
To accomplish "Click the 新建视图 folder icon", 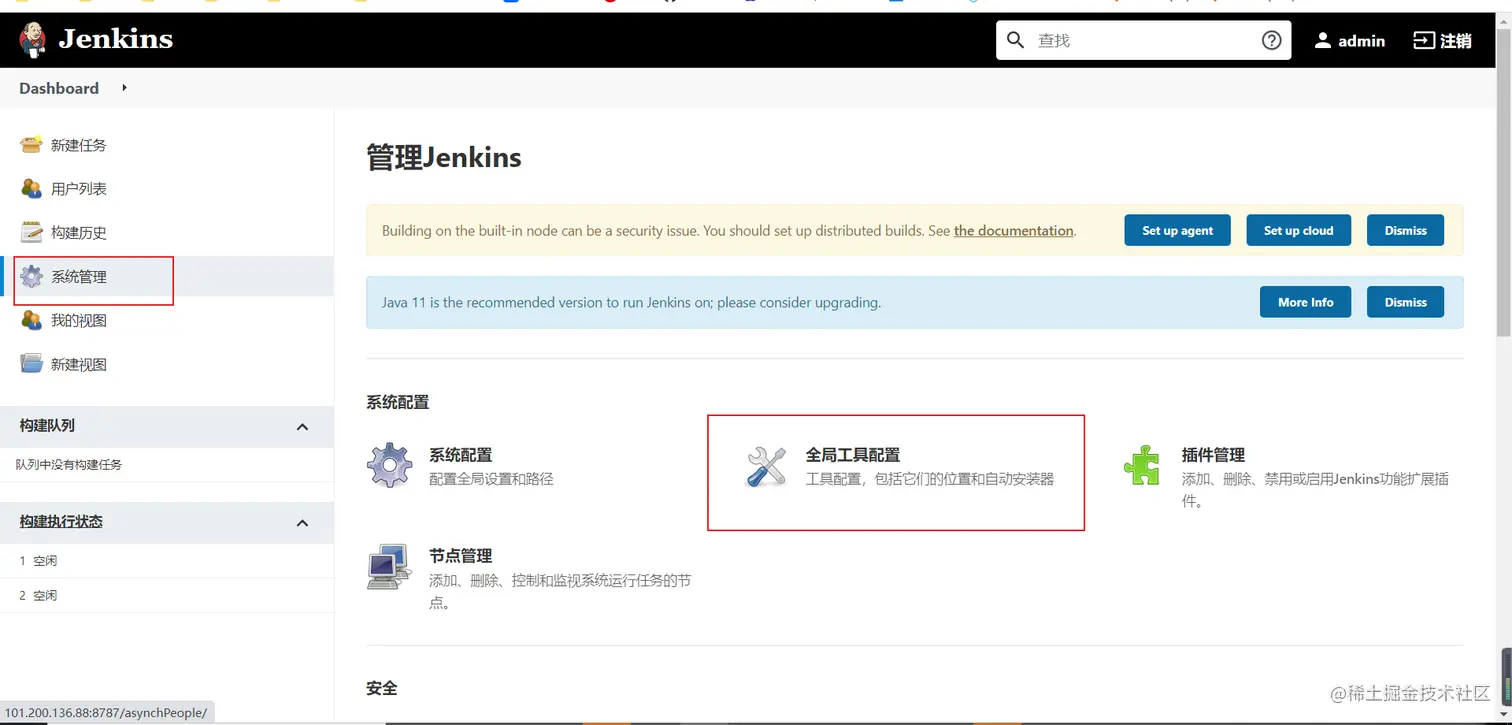I will pos(32,364).
